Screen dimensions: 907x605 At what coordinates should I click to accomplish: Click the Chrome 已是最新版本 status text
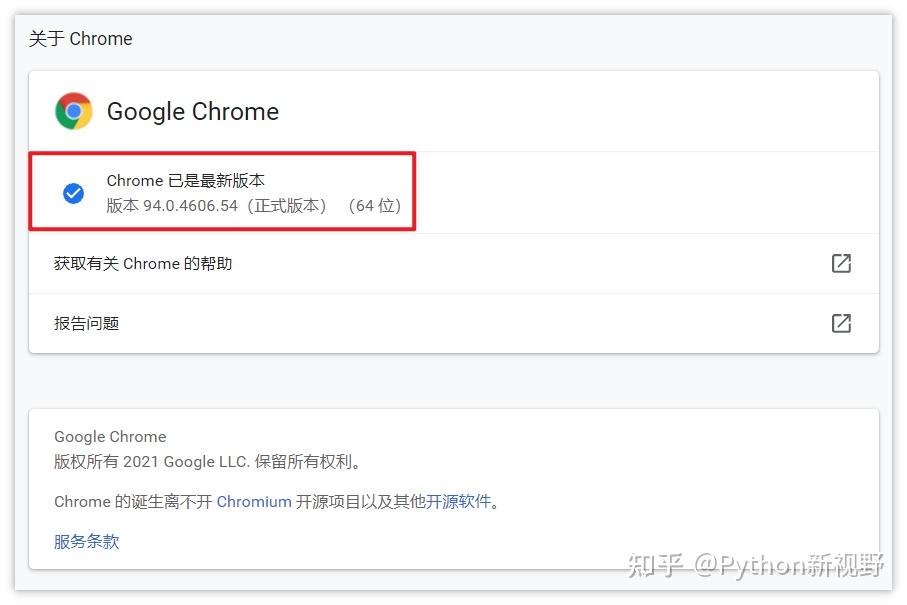(184, 181)
